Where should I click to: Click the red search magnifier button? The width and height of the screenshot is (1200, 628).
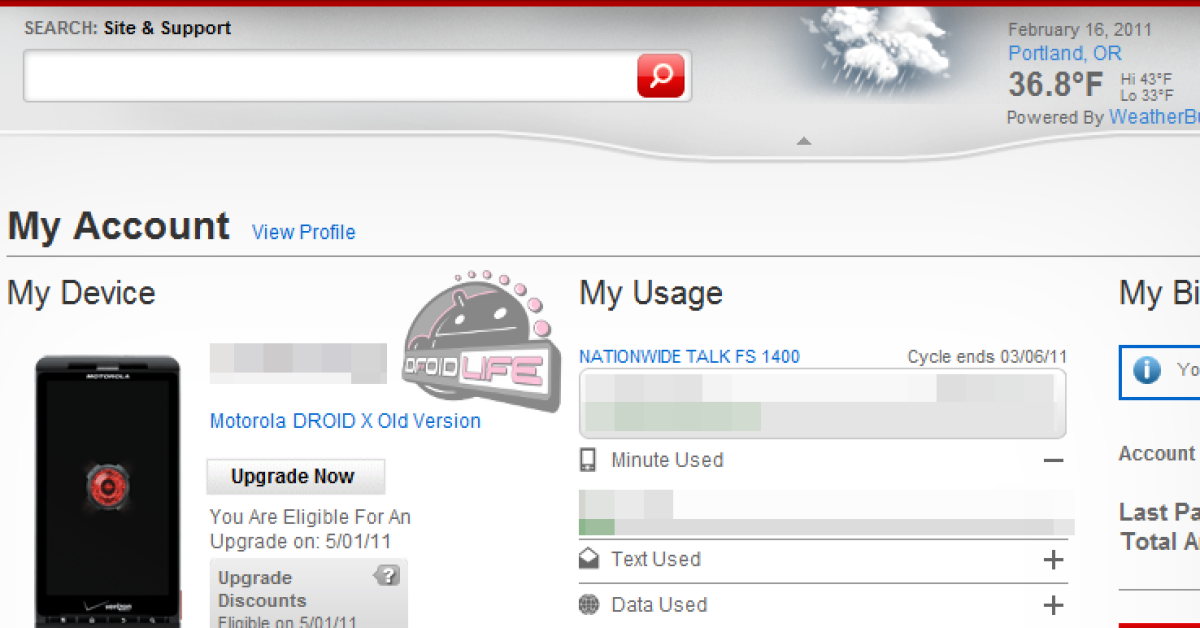click(x=661, y=76)
